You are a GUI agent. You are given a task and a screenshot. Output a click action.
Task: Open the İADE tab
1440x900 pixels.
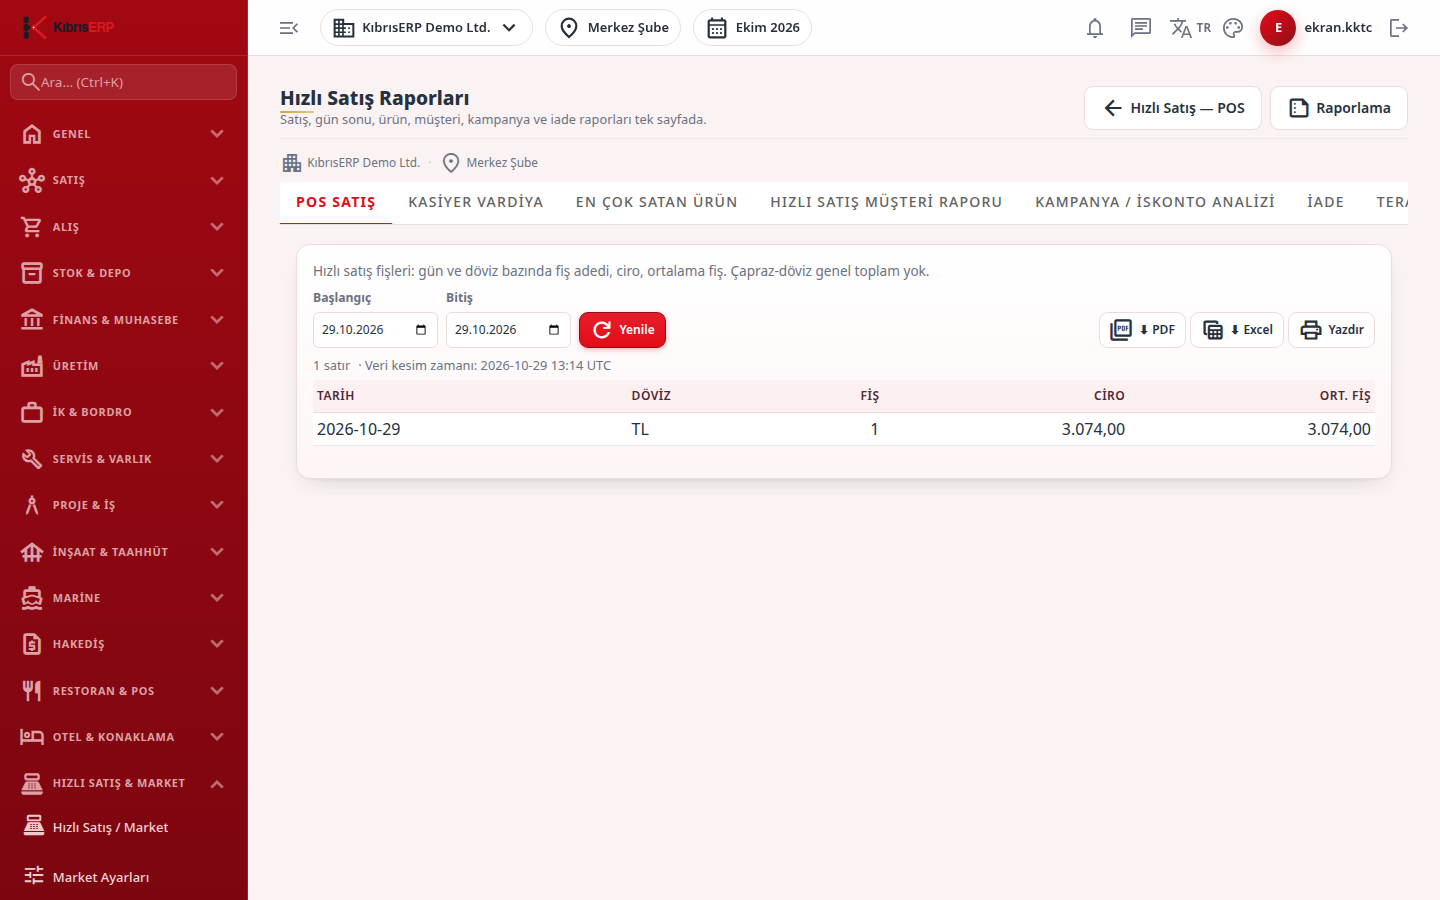1326,202
